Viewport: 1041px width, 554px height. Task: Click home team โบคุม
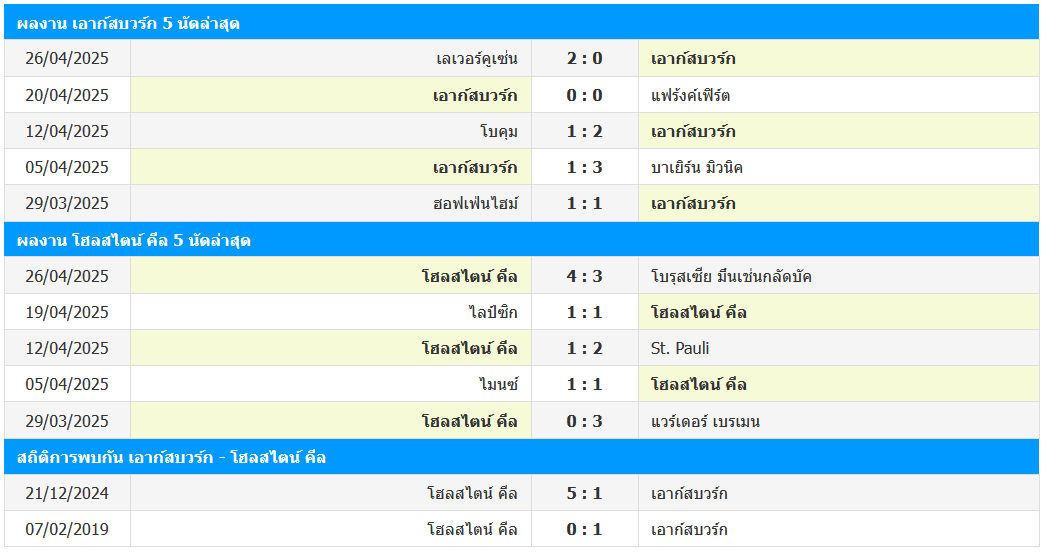[498, 132]
